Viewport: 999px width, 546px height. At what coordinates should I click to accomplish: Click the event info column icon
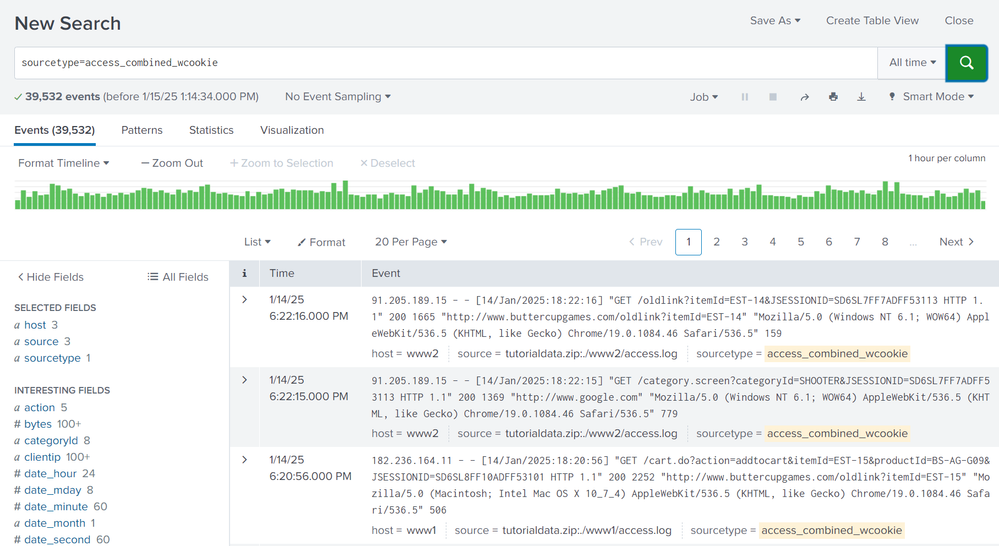(x=244, y=273)
